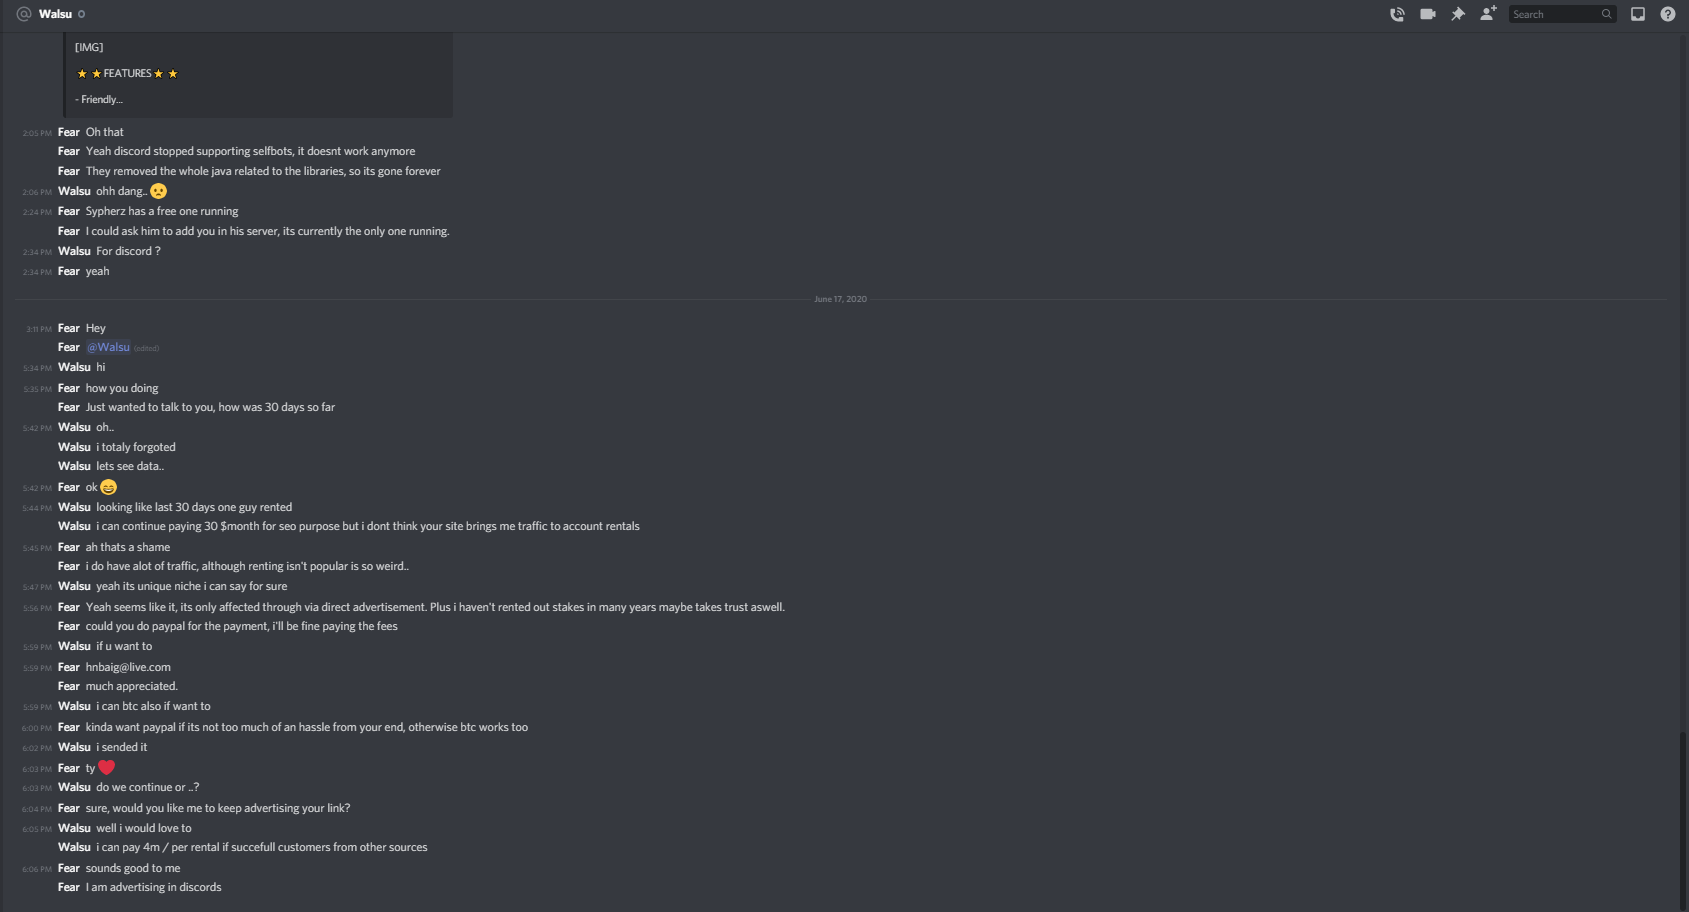Viewport: 1689px width, 912px height.
Task: Open the help question mark icon
Action: 1667,14
